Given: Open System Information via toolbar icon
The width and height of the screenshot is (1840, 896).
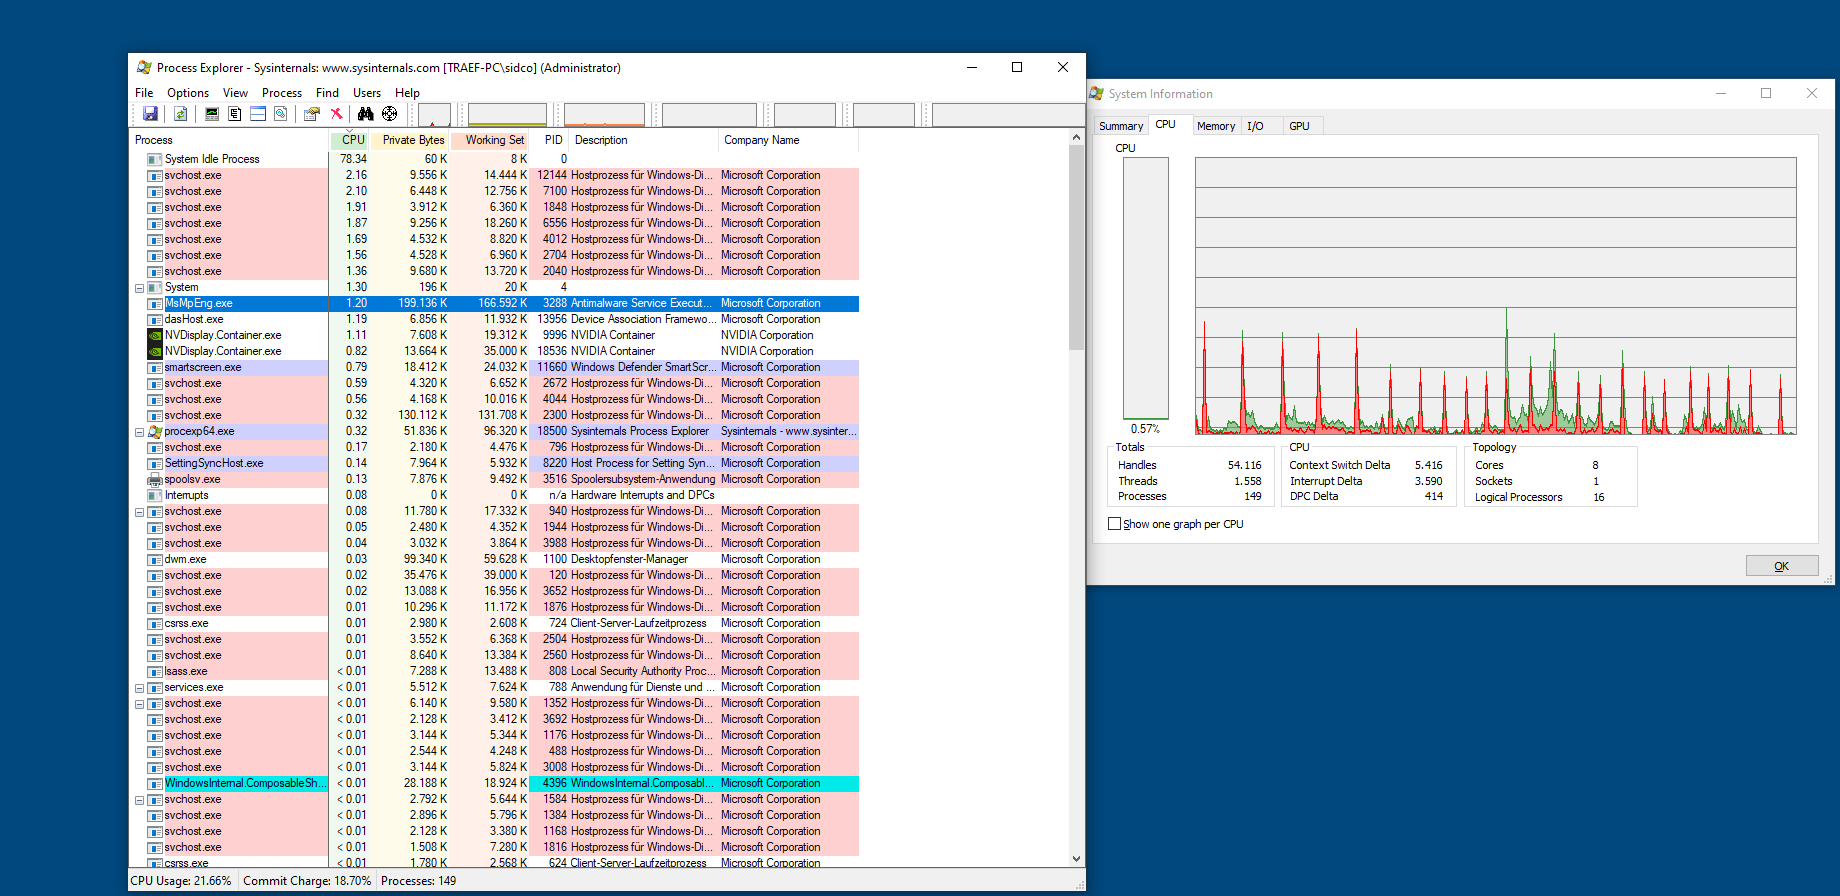Looking at the screenshot, I should click(x=212, y=114).
